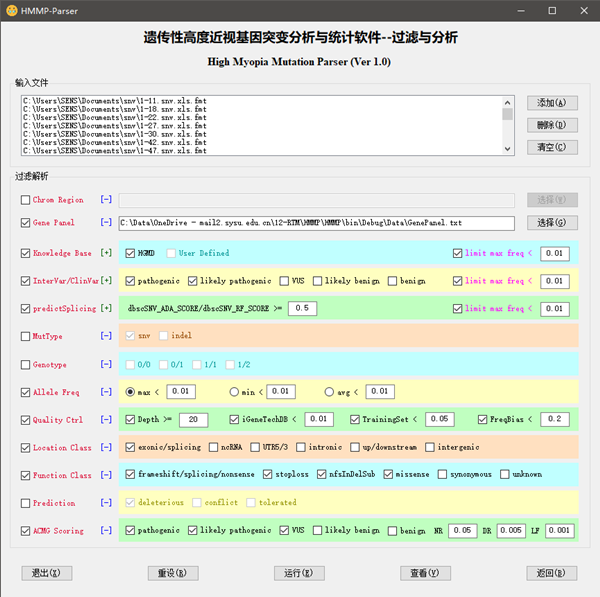Screen dimensions: 600x597
Task: Click the 清空(C) clear button
Action: pos(552,147)
